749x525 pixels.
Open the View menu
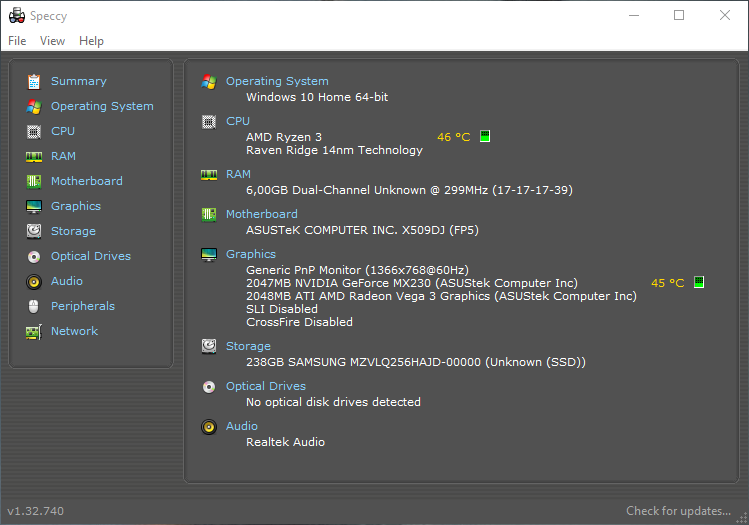pyautogui.click(x=52, y=41)
